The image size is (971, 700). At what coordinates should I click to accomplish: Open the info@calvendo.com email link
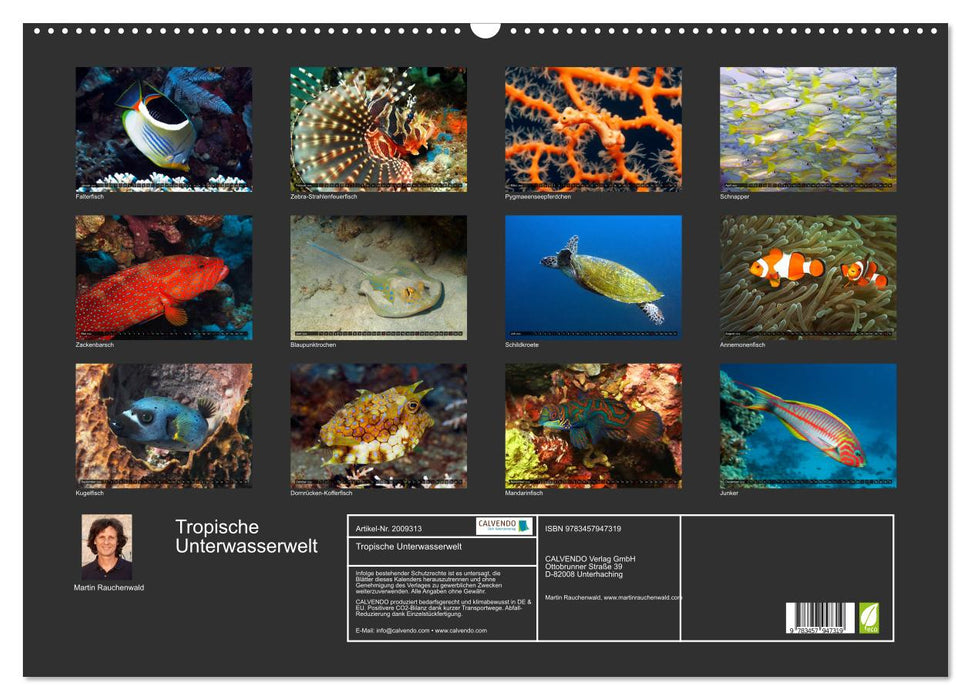point(402,631)
